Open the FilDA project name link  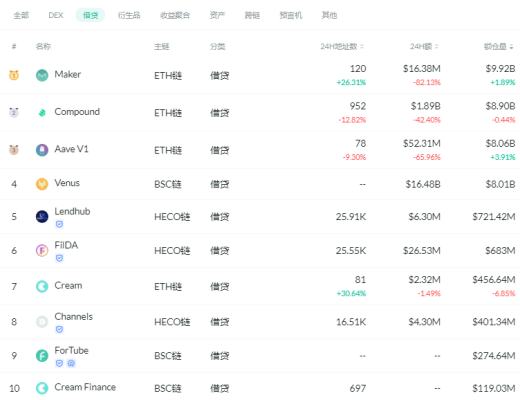[66, 245]
